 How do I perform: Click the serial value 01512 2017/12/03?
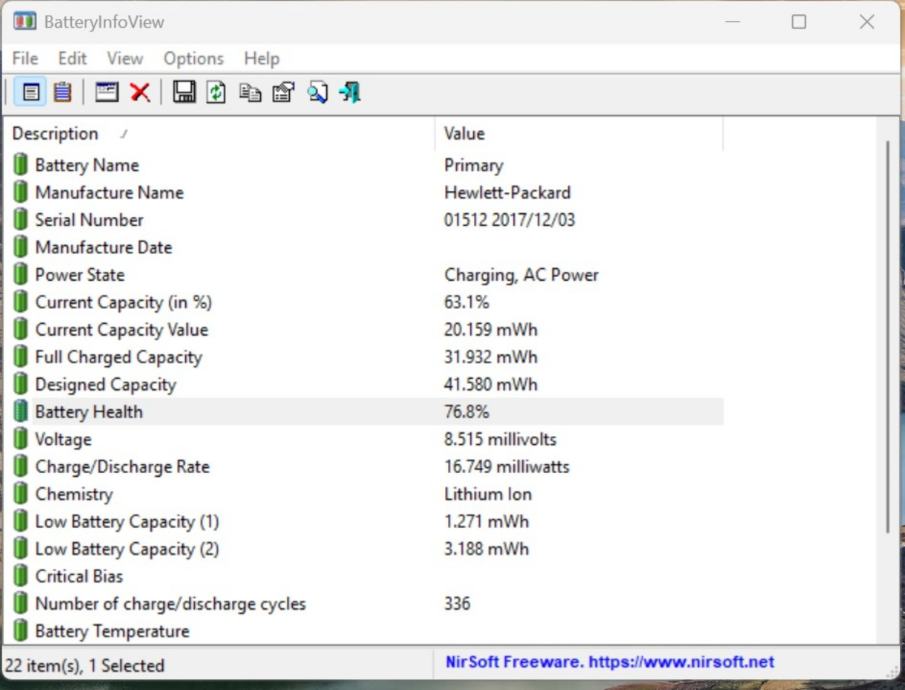[509, 220]
